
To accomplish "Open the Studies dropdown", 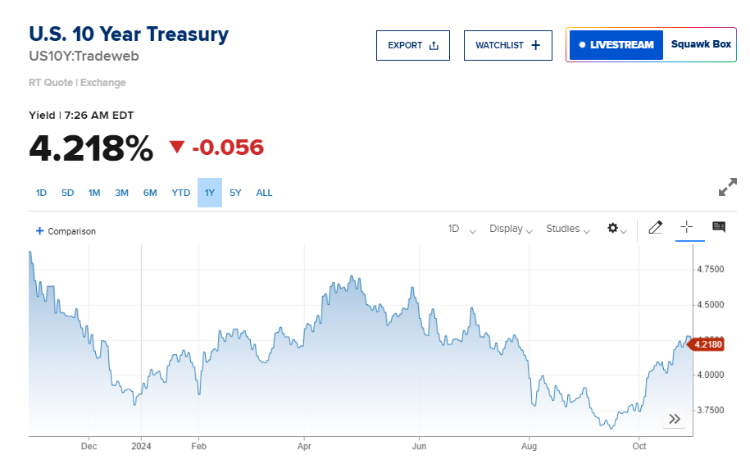I will pyautogui.click(x=567, y=229).
